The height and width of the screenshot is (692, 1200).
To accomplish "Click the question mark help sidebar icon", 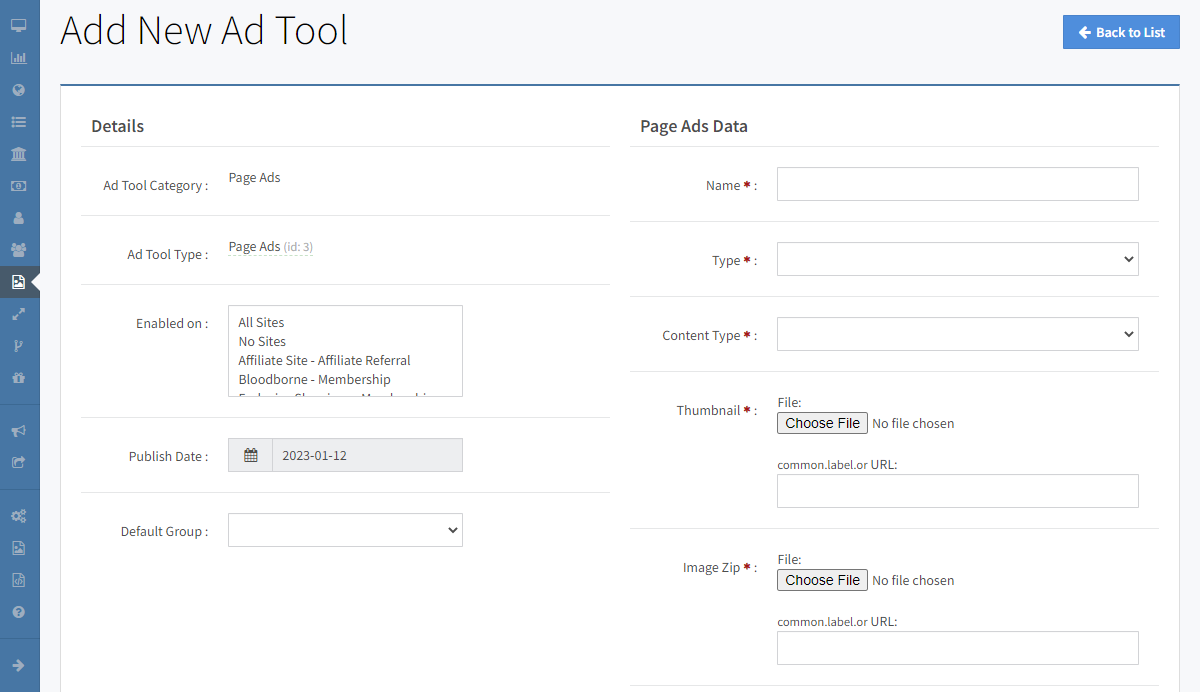I will (x=18, y=612).
